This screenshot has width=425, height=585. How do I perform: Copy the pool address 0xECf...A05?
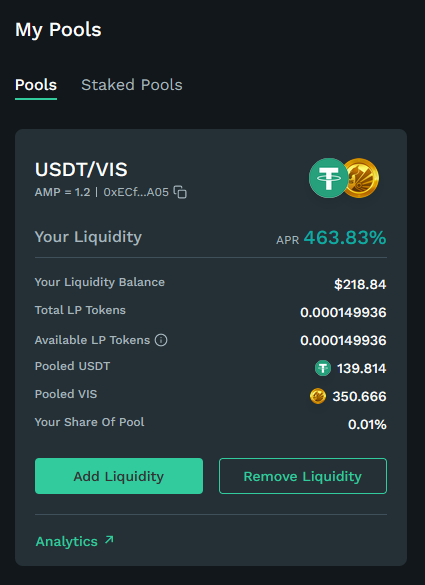(181, 192)
